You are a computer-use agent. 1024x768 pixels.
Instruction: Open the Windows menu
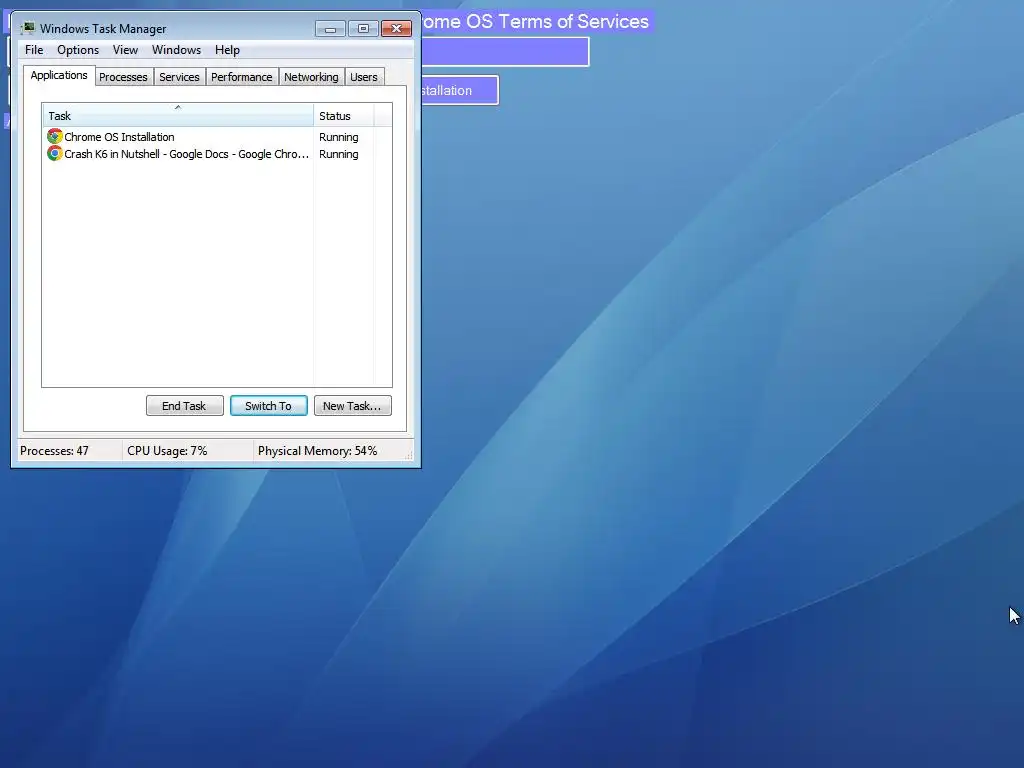(176, 50)
